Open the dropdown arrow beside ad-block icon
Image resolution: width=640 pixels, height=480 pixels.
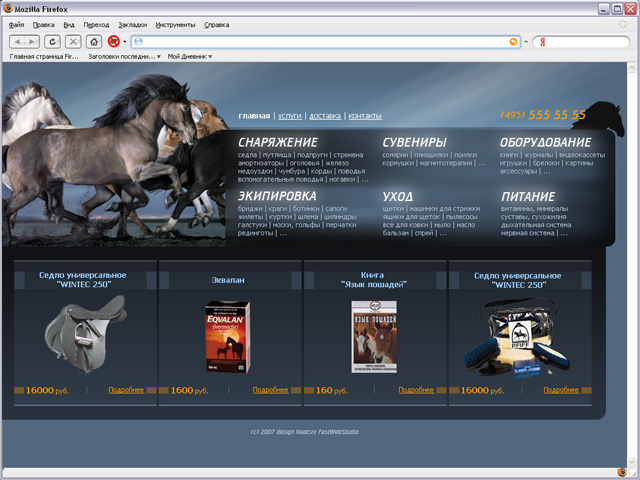124,42
